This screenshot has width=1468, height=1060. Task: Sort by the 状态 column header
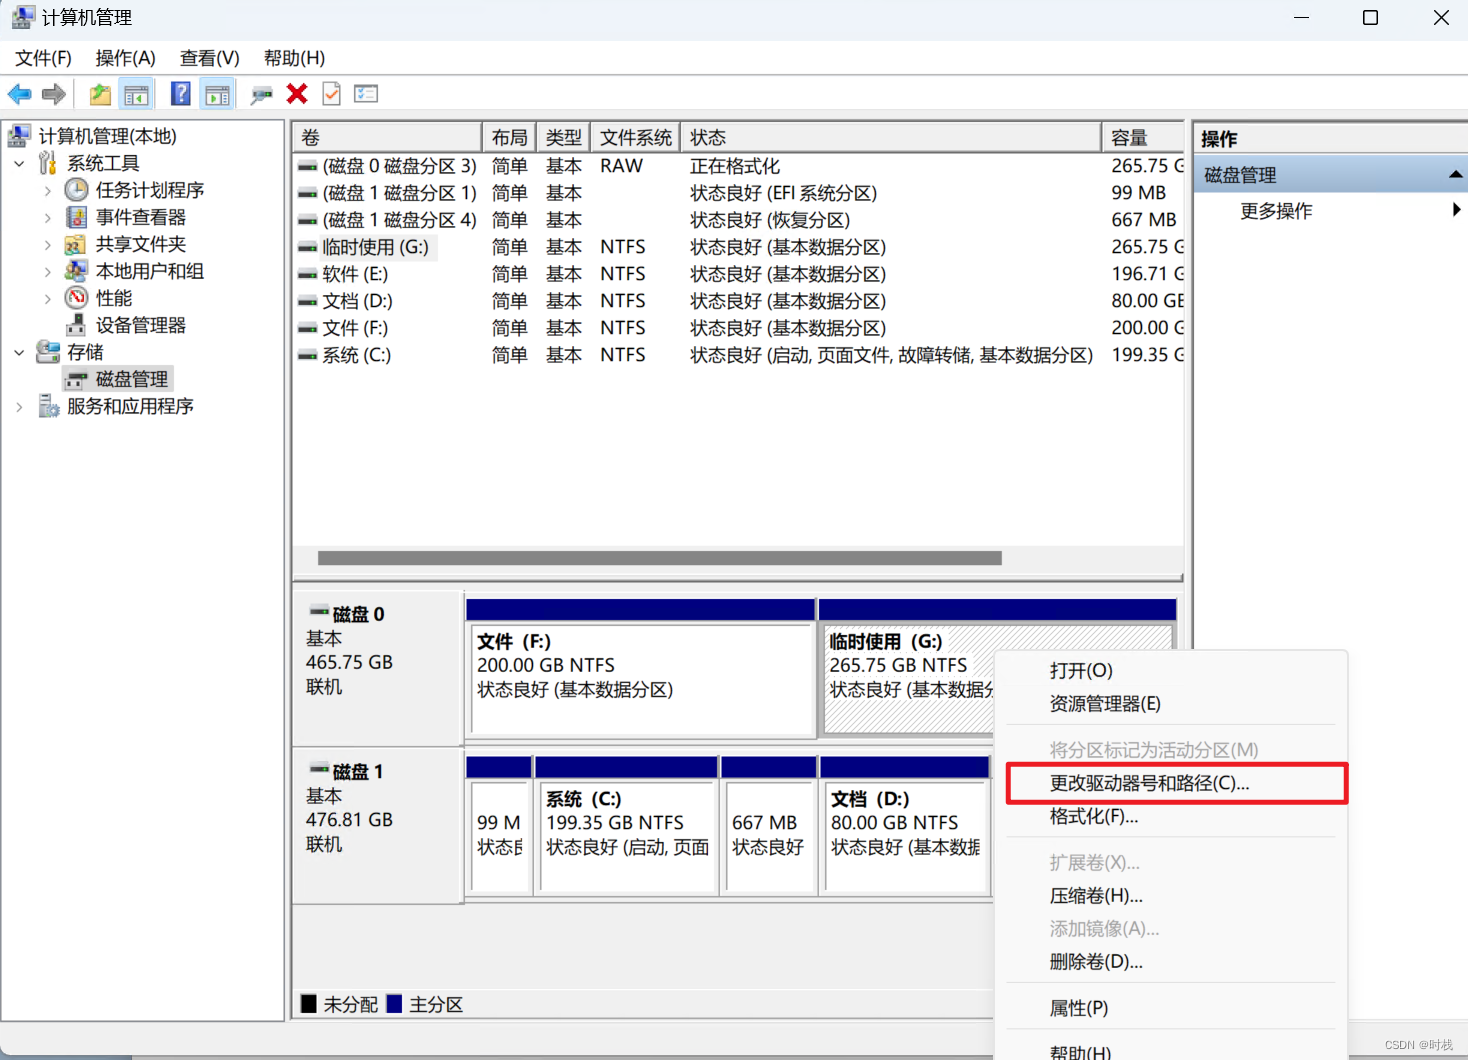click(x=890, y=138)
